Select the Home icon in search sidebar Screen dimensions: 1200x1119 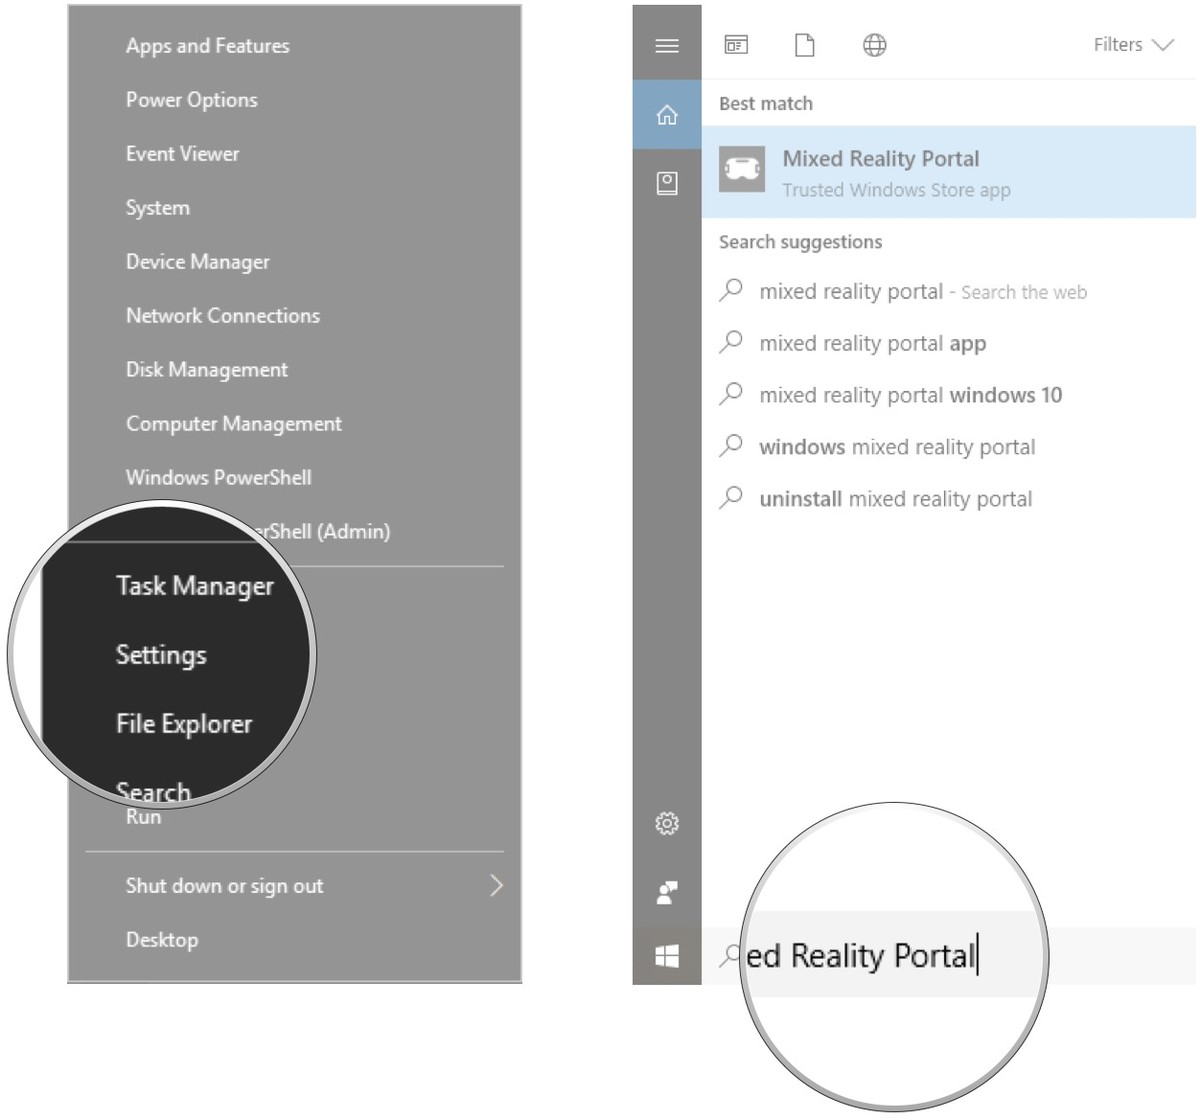pyautogui.click(x=666, y=115)
